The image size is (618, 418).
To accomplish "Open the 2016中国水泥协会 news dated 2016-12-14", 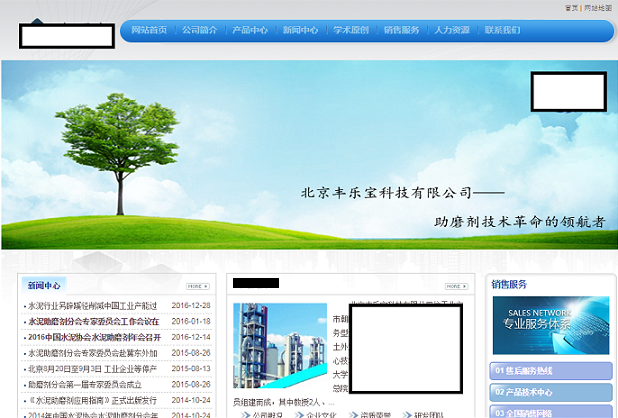I will click(x=92, y=337).
